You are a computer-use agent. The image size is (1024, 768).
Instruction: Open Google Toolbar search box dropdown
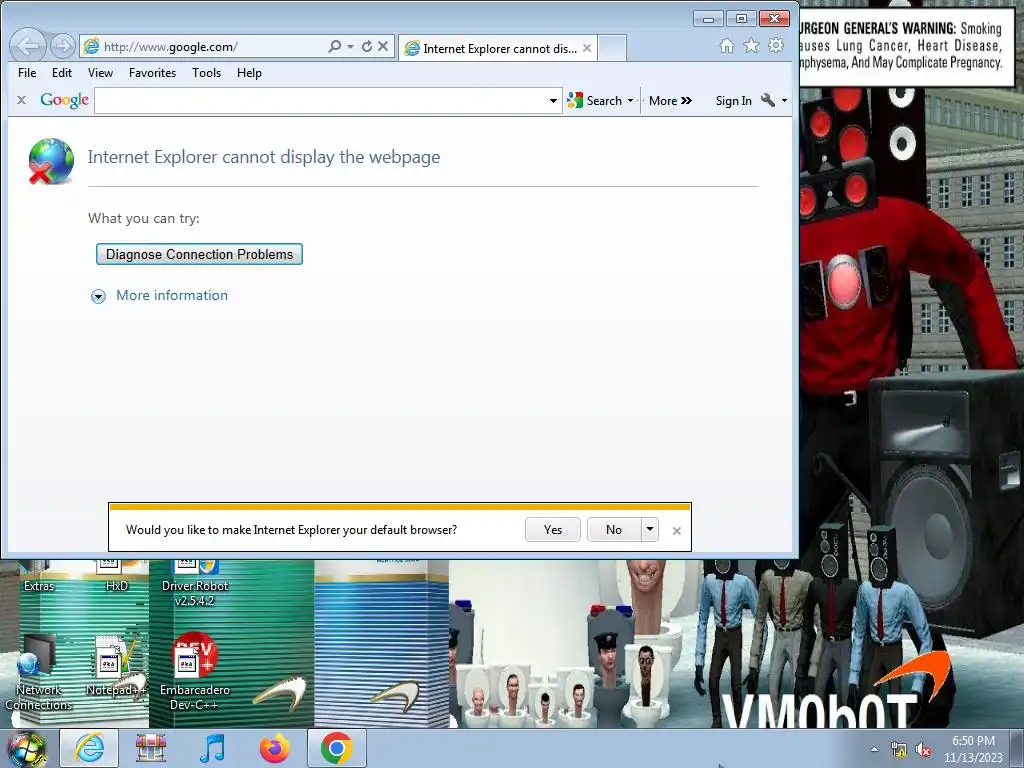pos(553,101)
